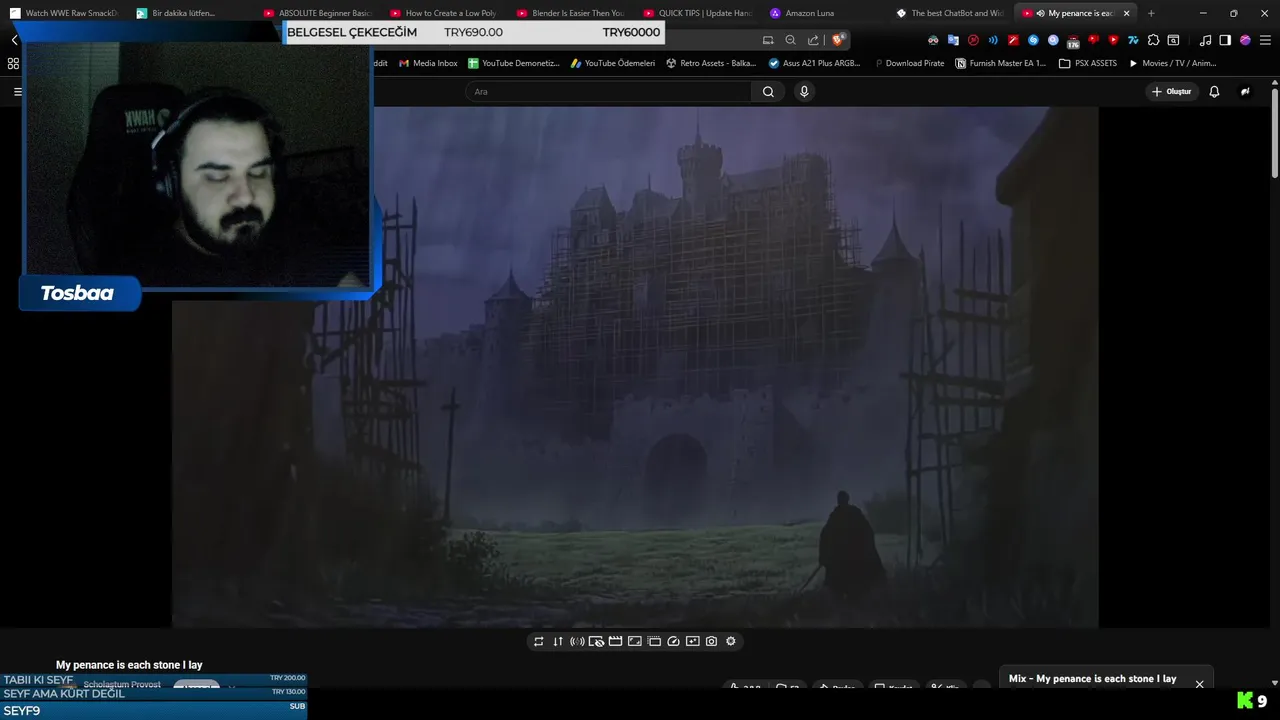Open the YouTube account avatar menu

coord(1245,92)
